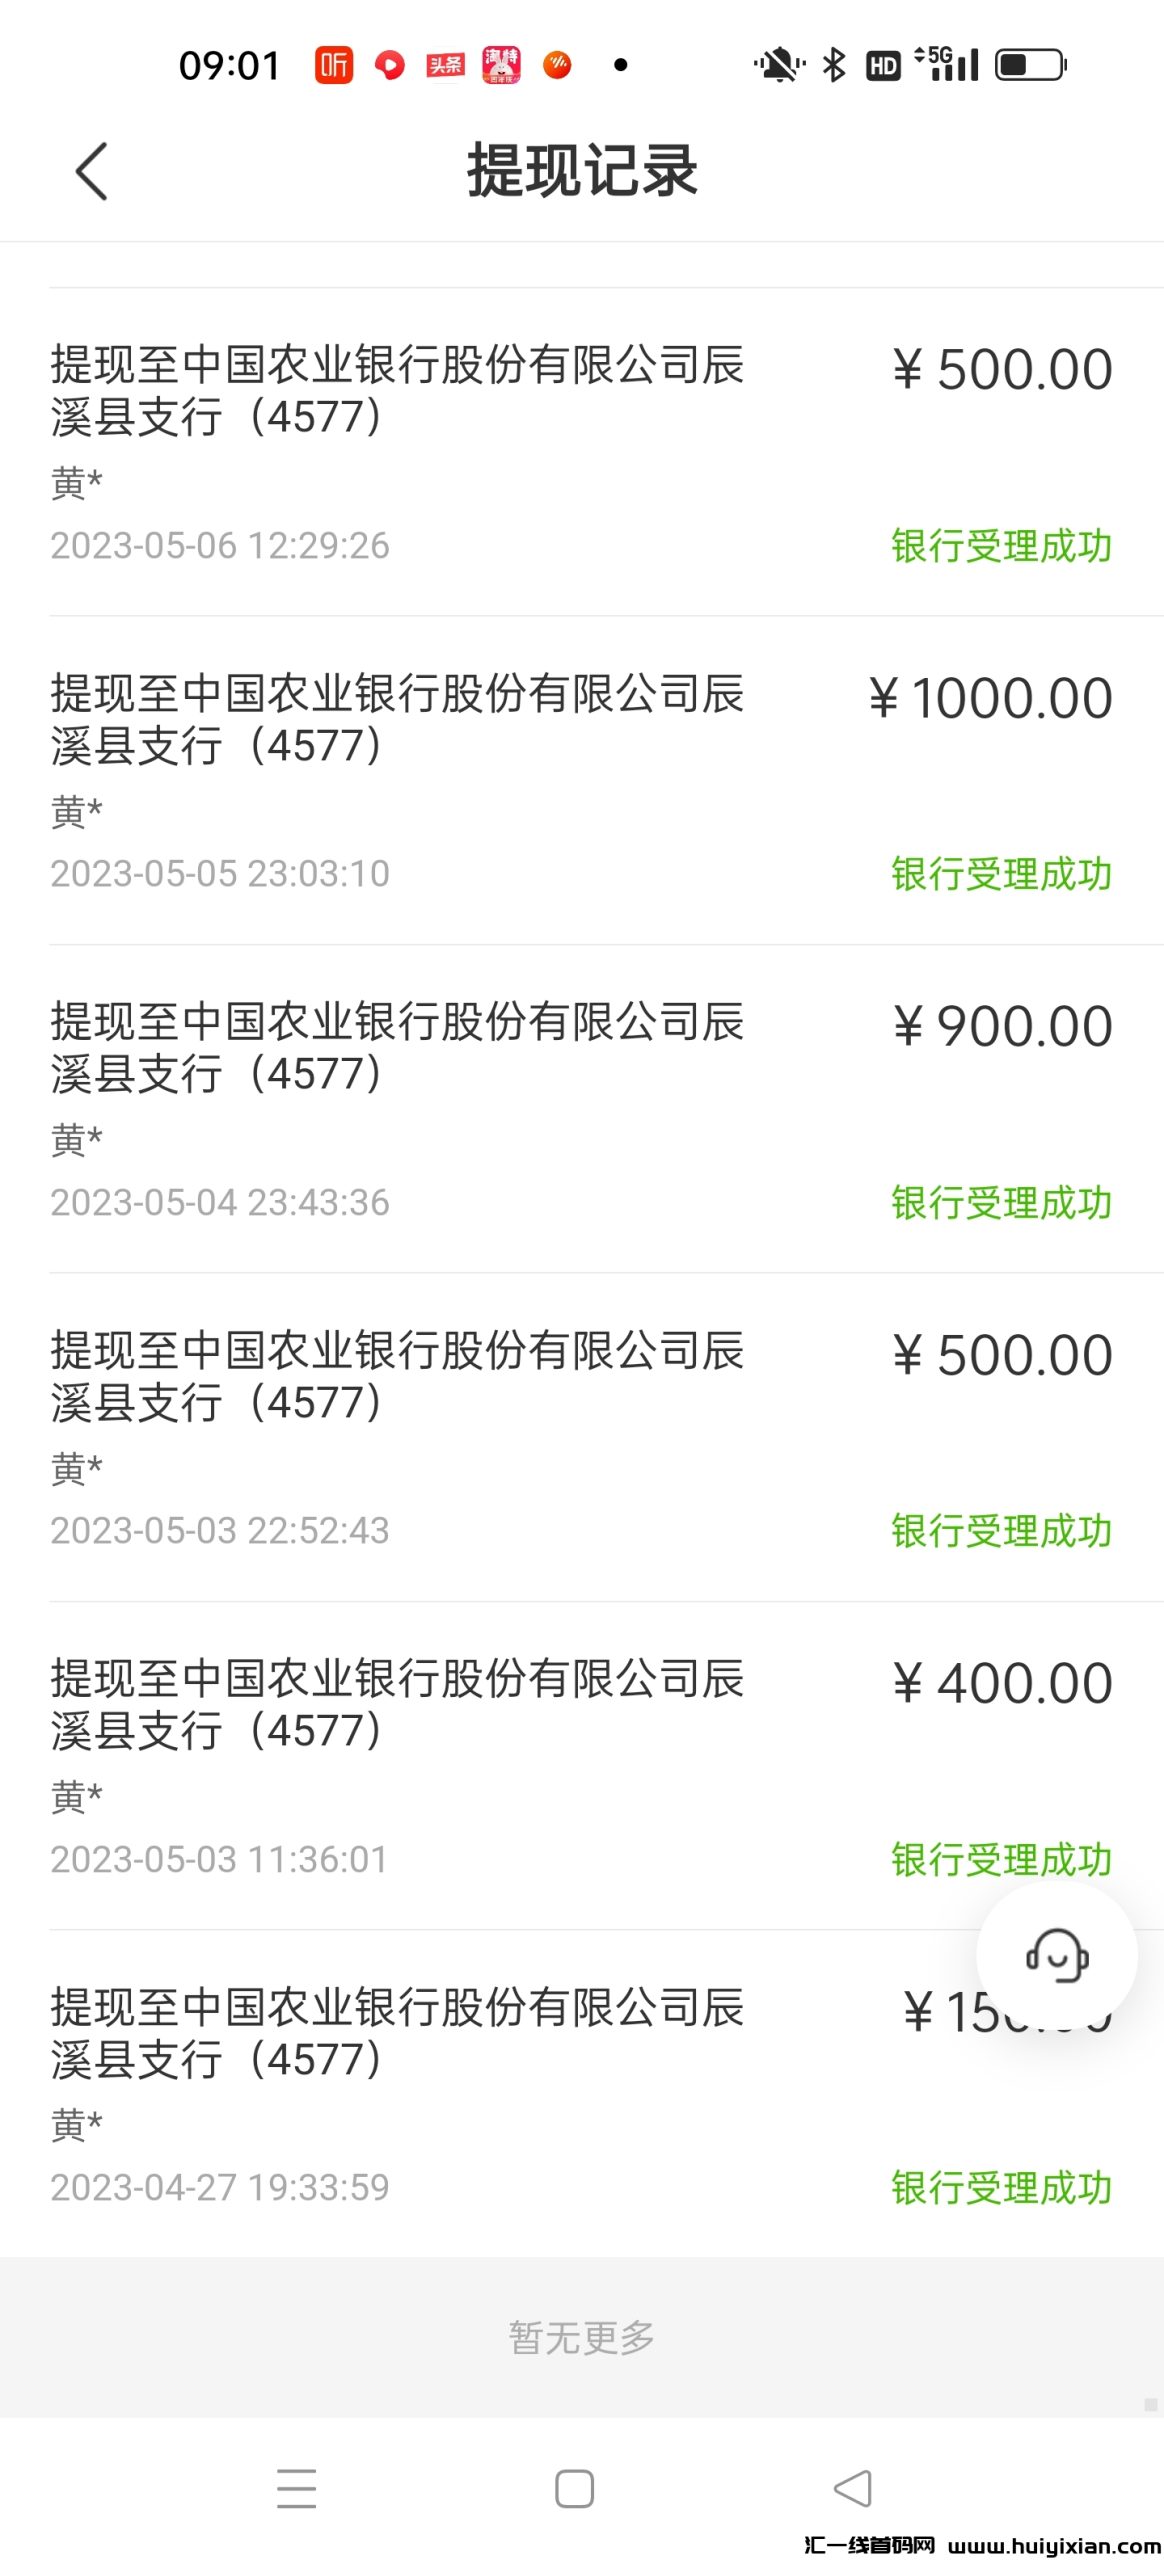
Task: Tap the 暂无更多 footer text
Action: pos(582,2337)
